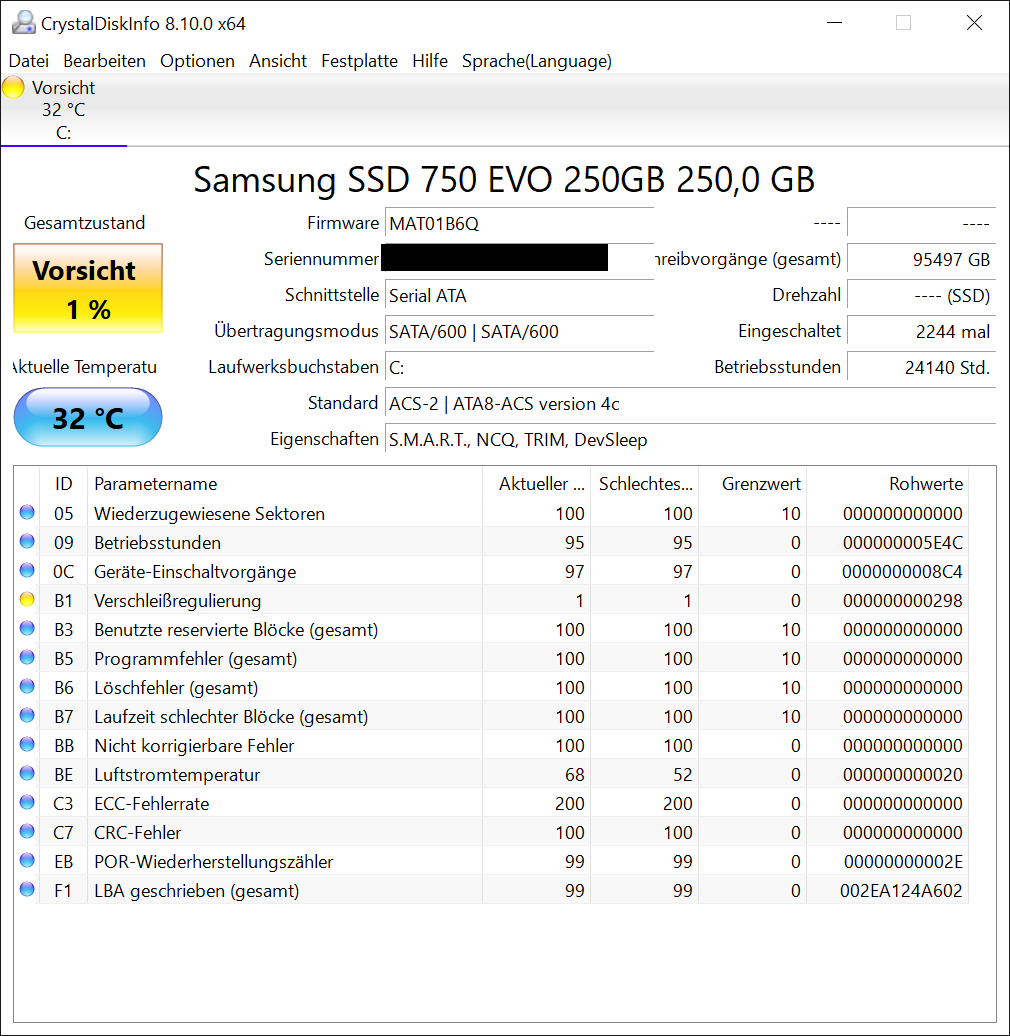The width and height of the screenshot is (1010, 1036).
Task: Click the Grenzwert column header
Action: pos(752,484)
